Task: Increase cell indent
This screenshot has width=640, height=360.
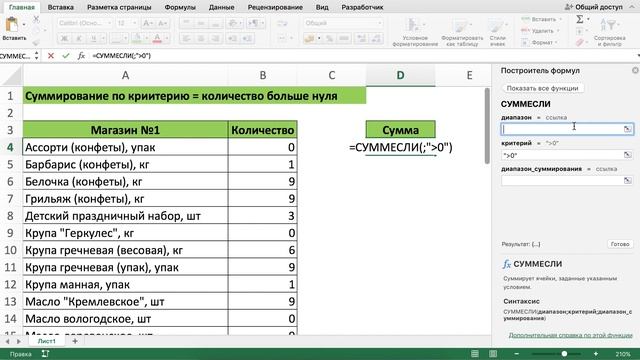Action: [x=247, y=38]
